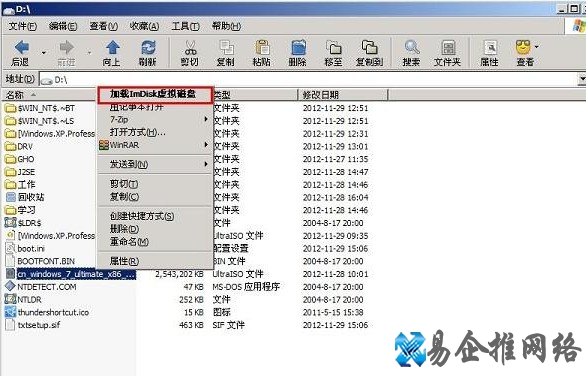Screen dimensions: 586x376
Task: Choose 复制(C) in context menu
Action: click(x=155, y=197)
